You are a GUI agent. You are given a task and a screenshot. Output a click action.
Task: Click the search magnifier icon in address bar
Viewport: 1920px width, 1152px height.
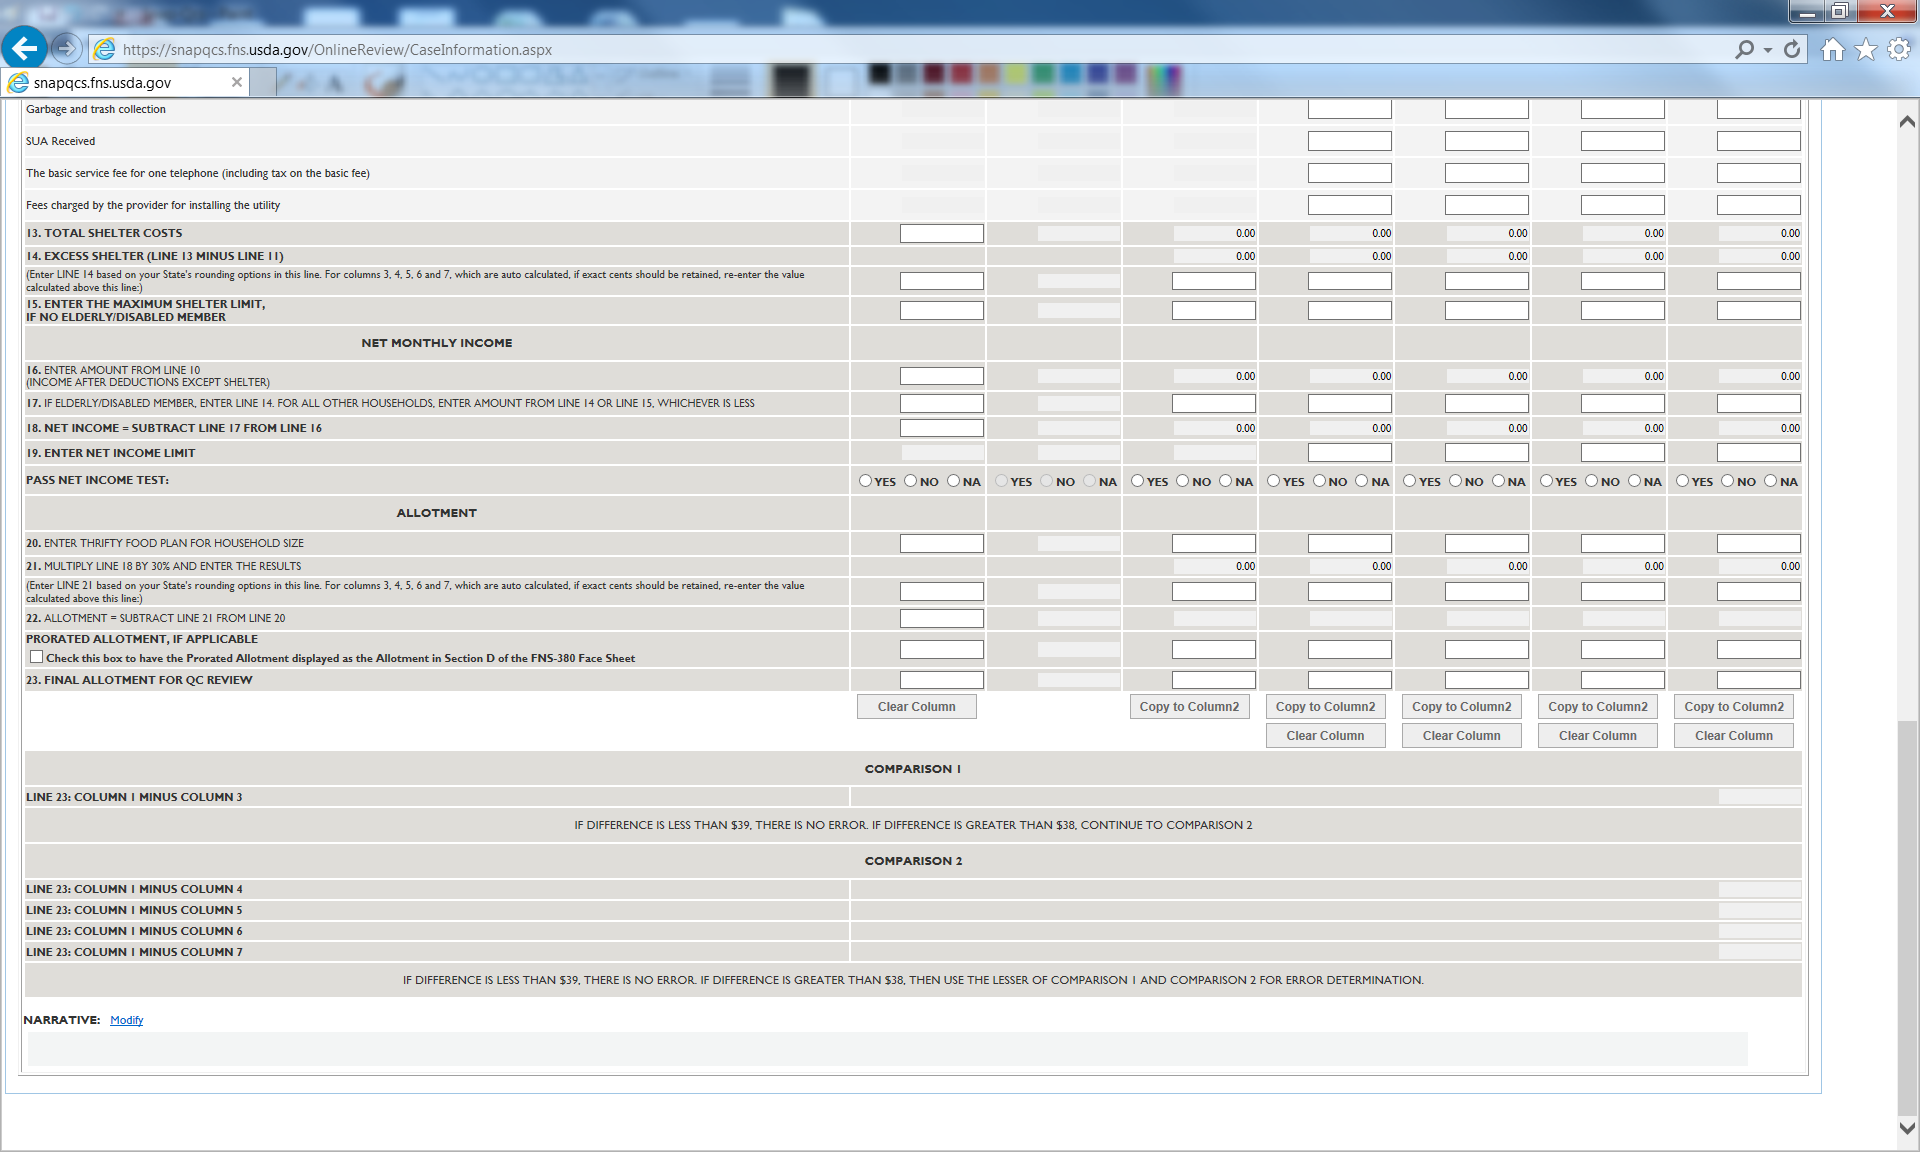(x=1744, y=49)
